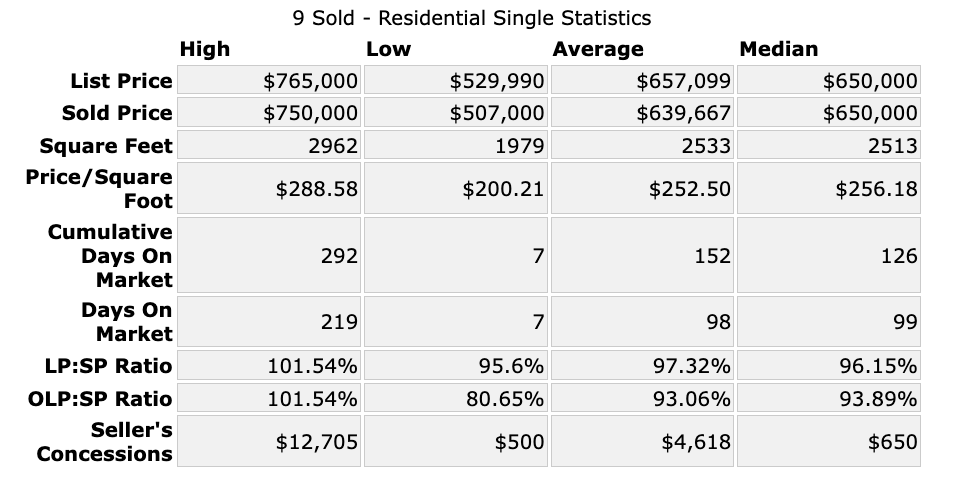Click the Price/Square Foot row label
Image resolution: width=958 pixels, height=482 pixels.
(99, 188)
